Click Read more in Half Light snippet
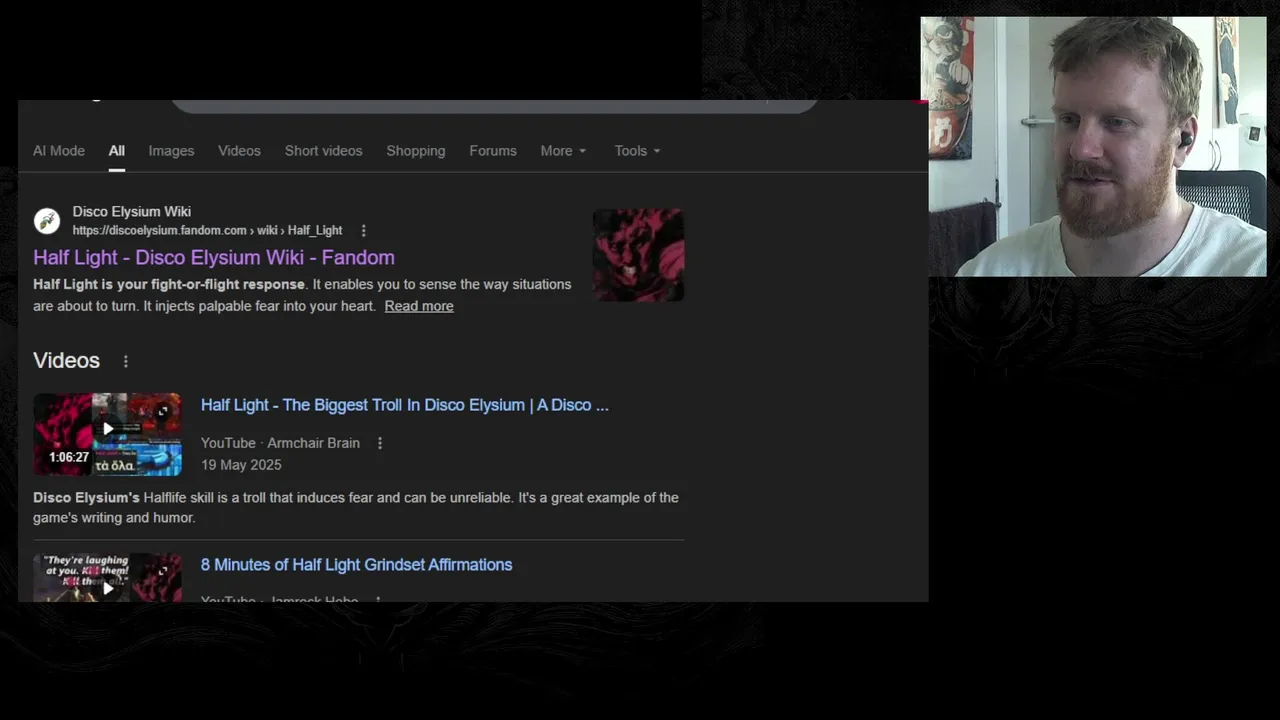 (419, 306)
